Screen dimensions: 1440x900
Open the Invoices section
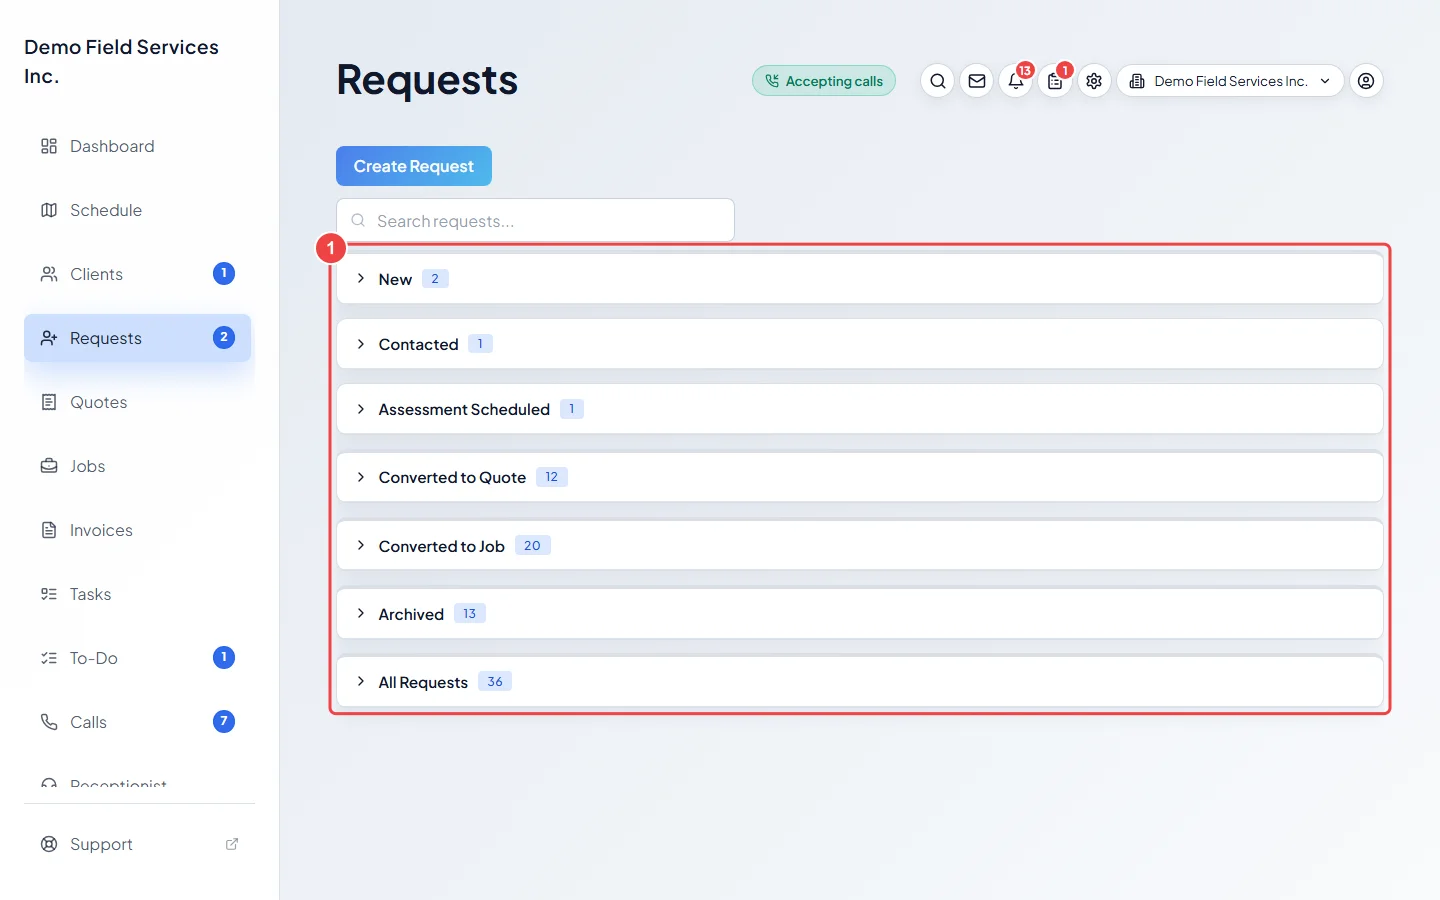tap(138, 530)
